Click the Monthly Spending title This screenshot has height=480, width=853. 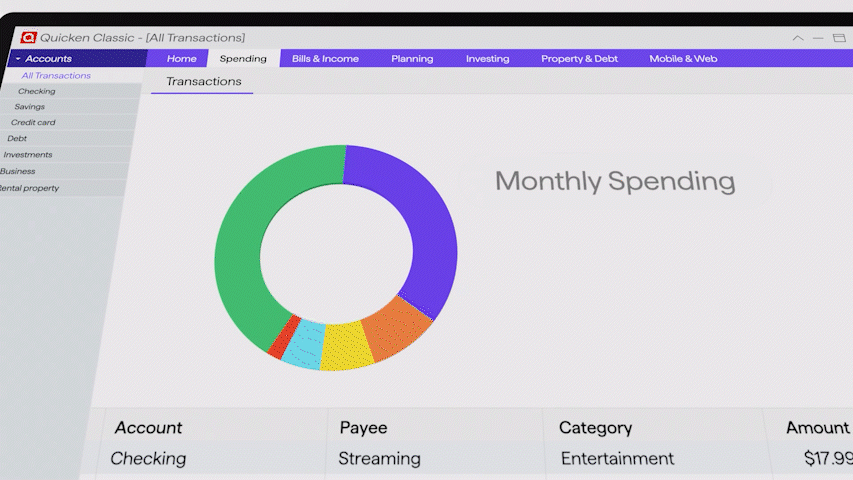615,181
